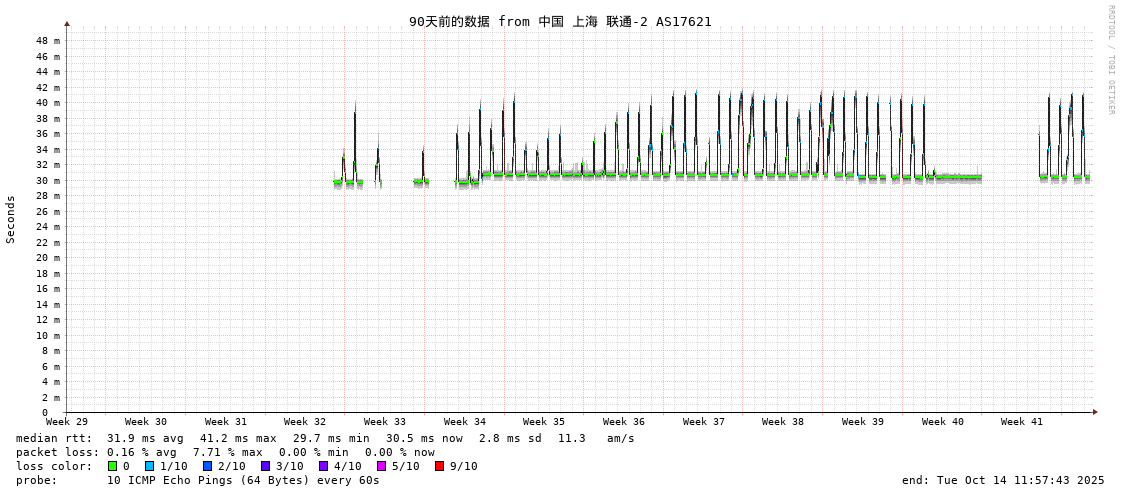Click the 30 m y-axis tick label
The width and height of the screenshot is (1121, 494).
tap(48, 180)
